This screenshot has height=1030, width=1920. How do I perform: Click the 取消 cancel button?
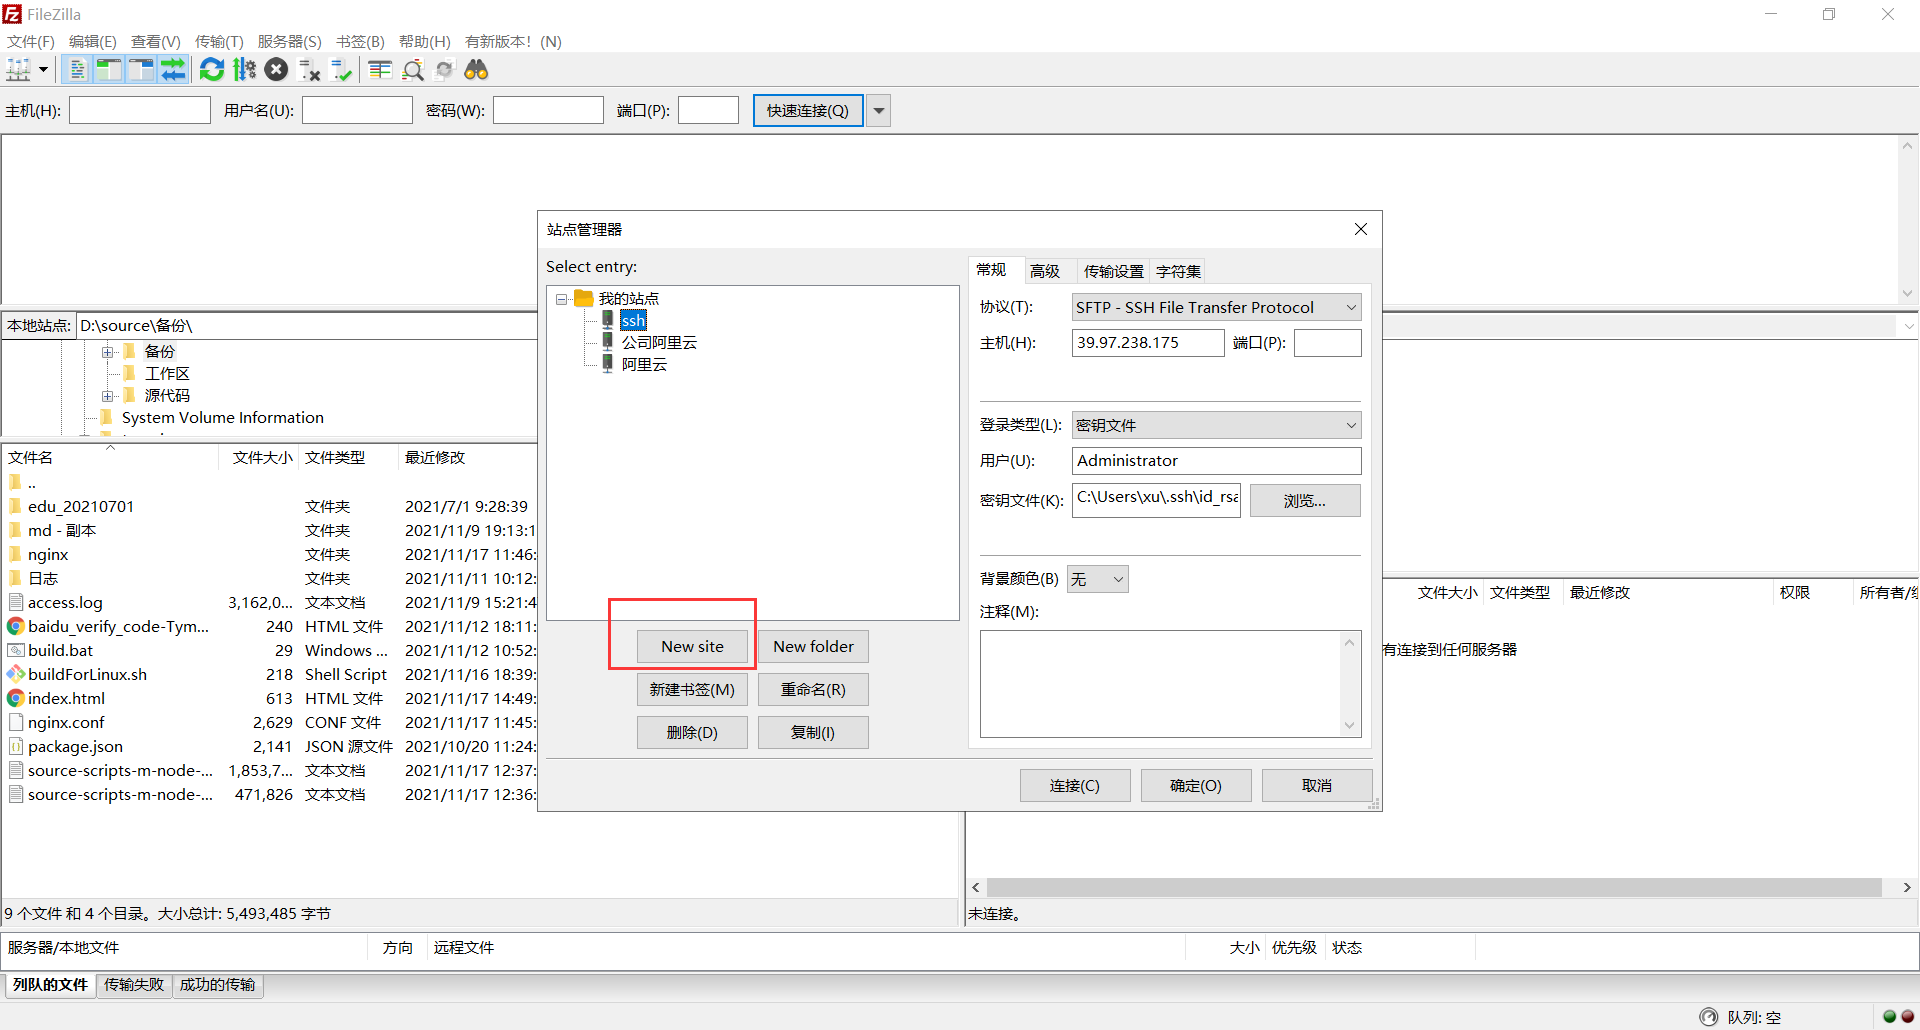tap(1317, 785)
